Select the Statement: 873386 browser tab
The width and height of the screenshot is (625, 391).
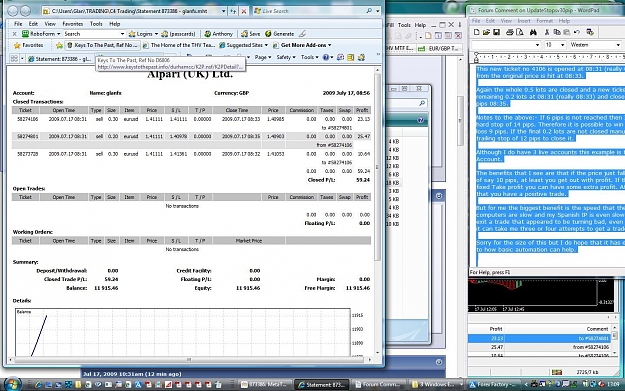coord(60,59)
